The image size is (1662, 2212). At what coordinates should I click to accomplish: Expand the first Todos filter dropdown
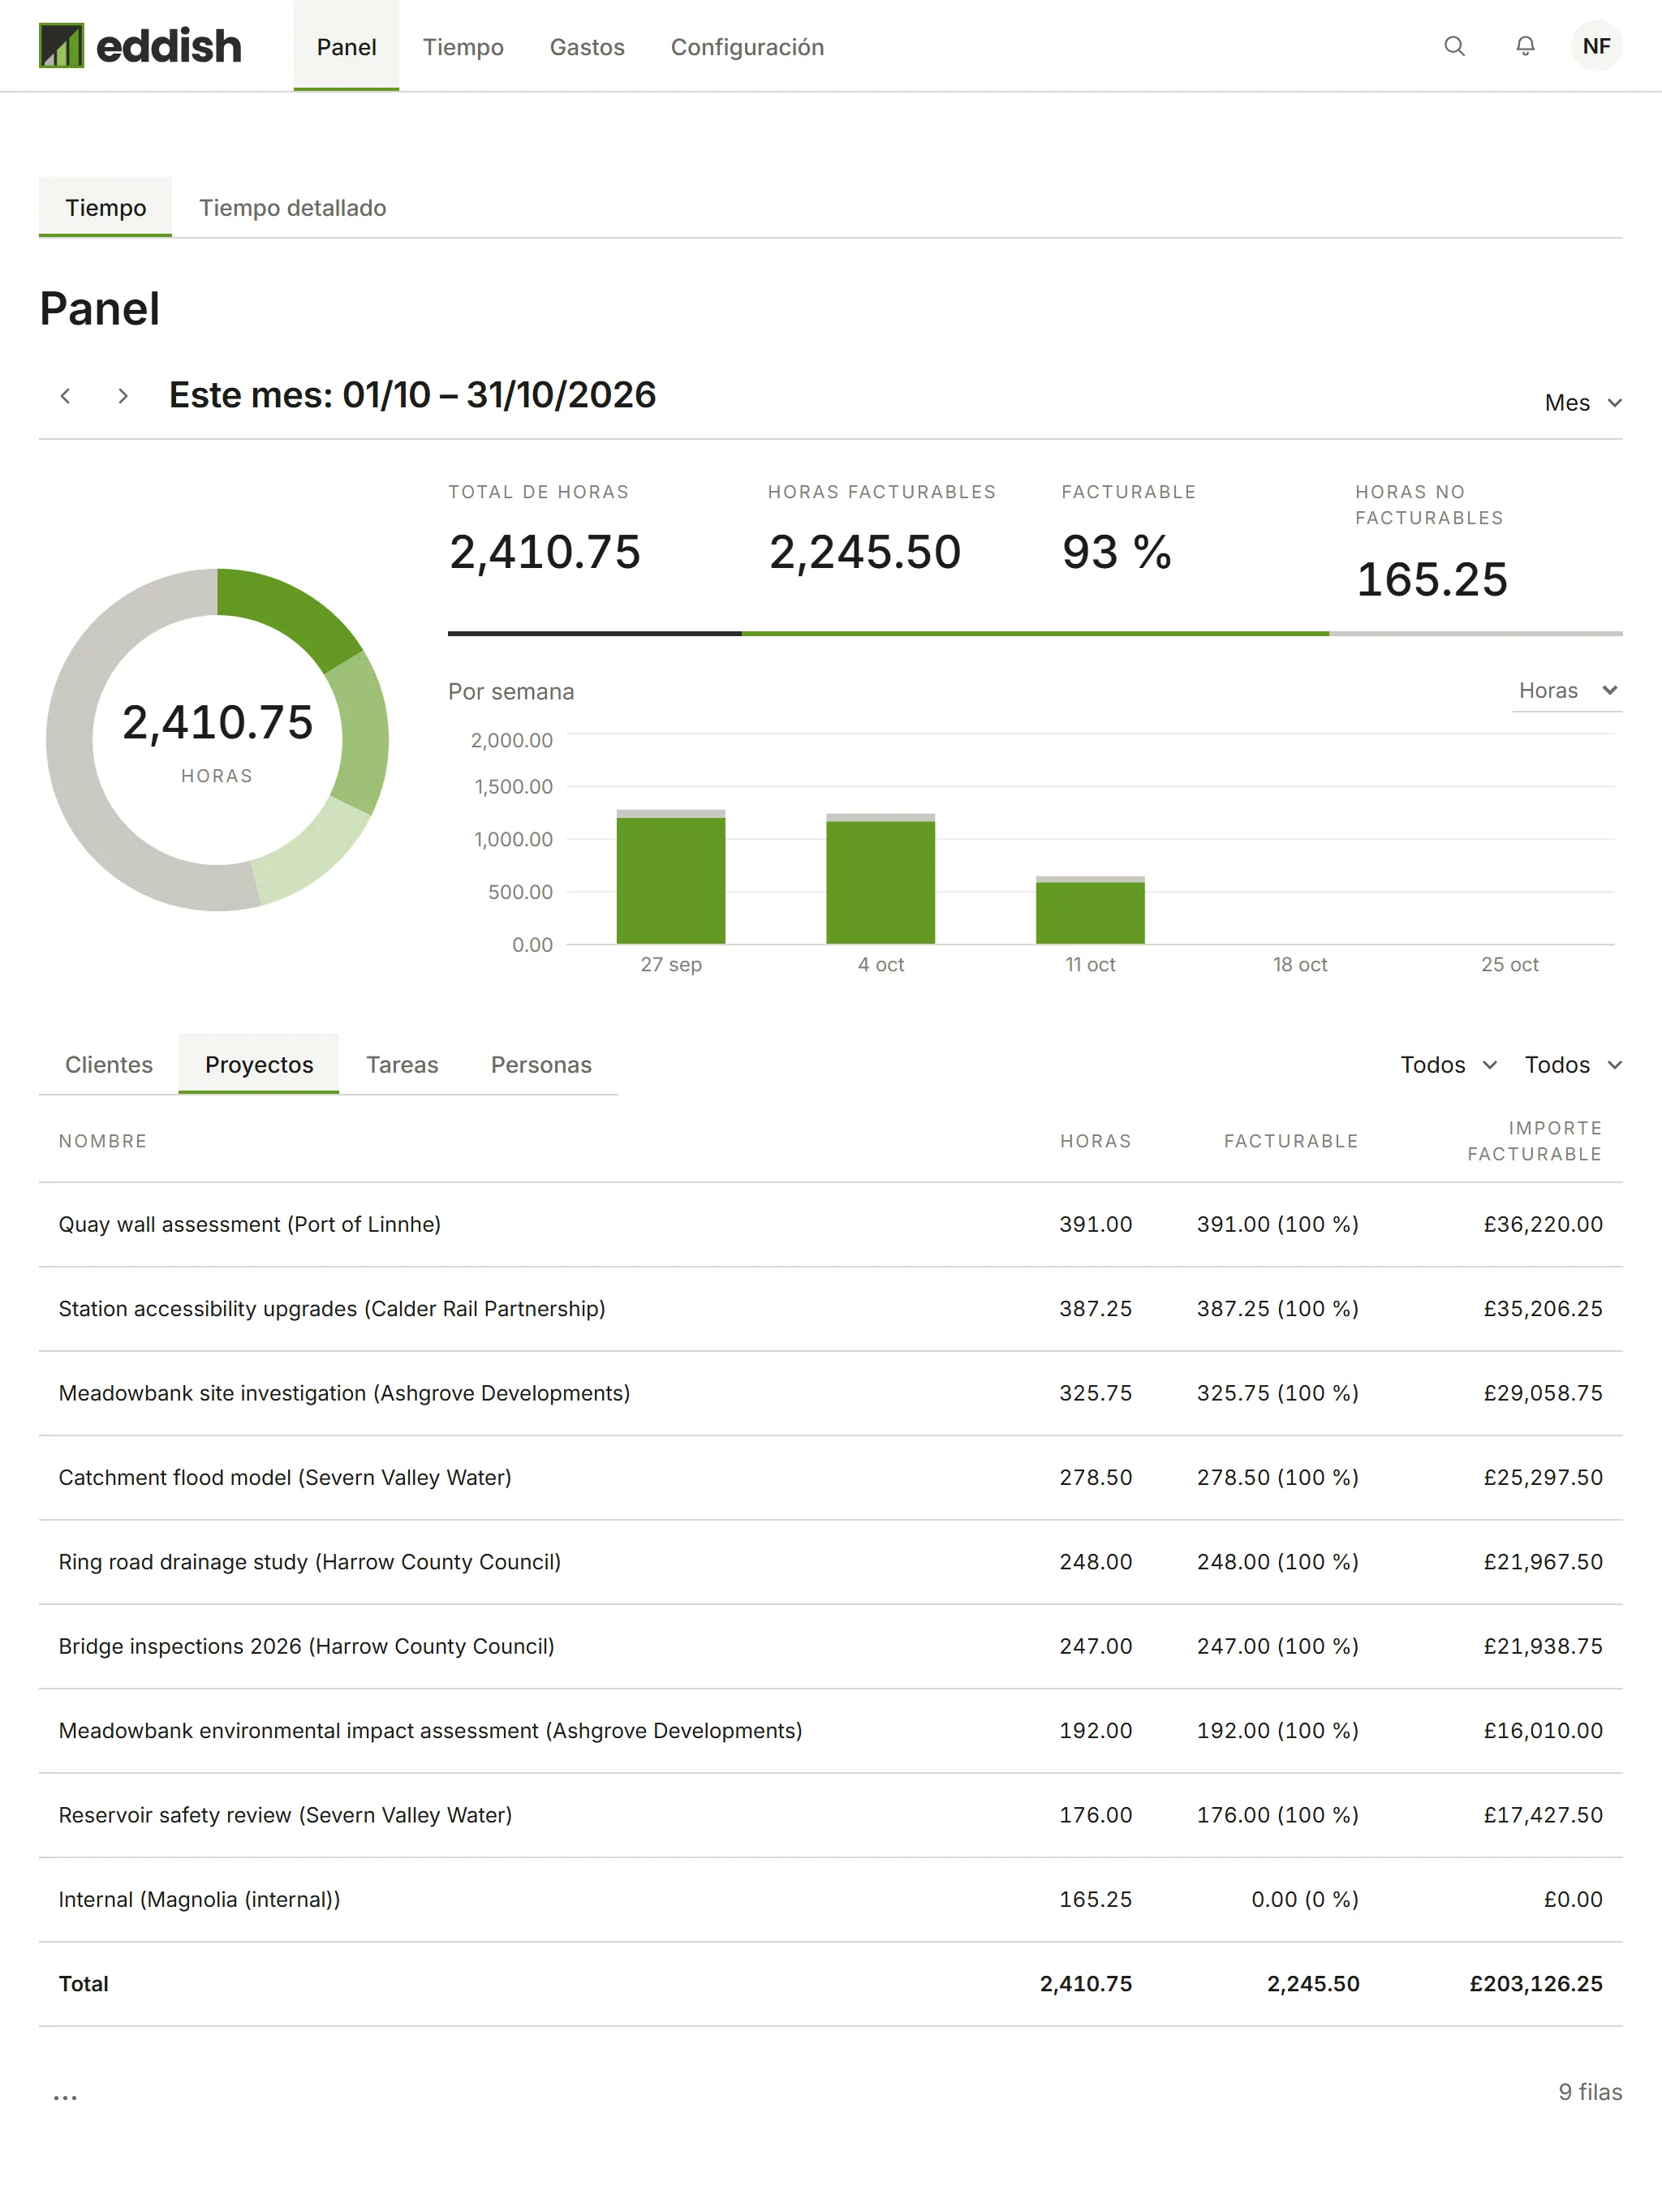click(x=1448, y=1065)
